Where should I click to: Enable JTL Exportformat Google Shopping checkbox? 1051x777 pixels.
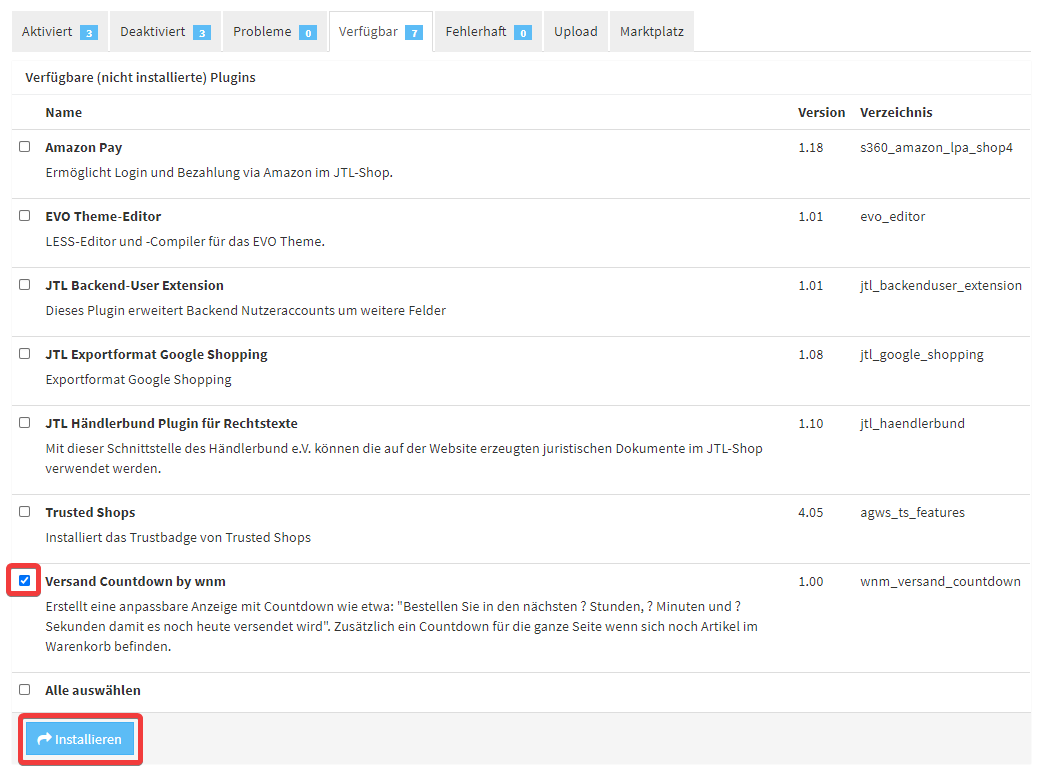coord(25,354)
